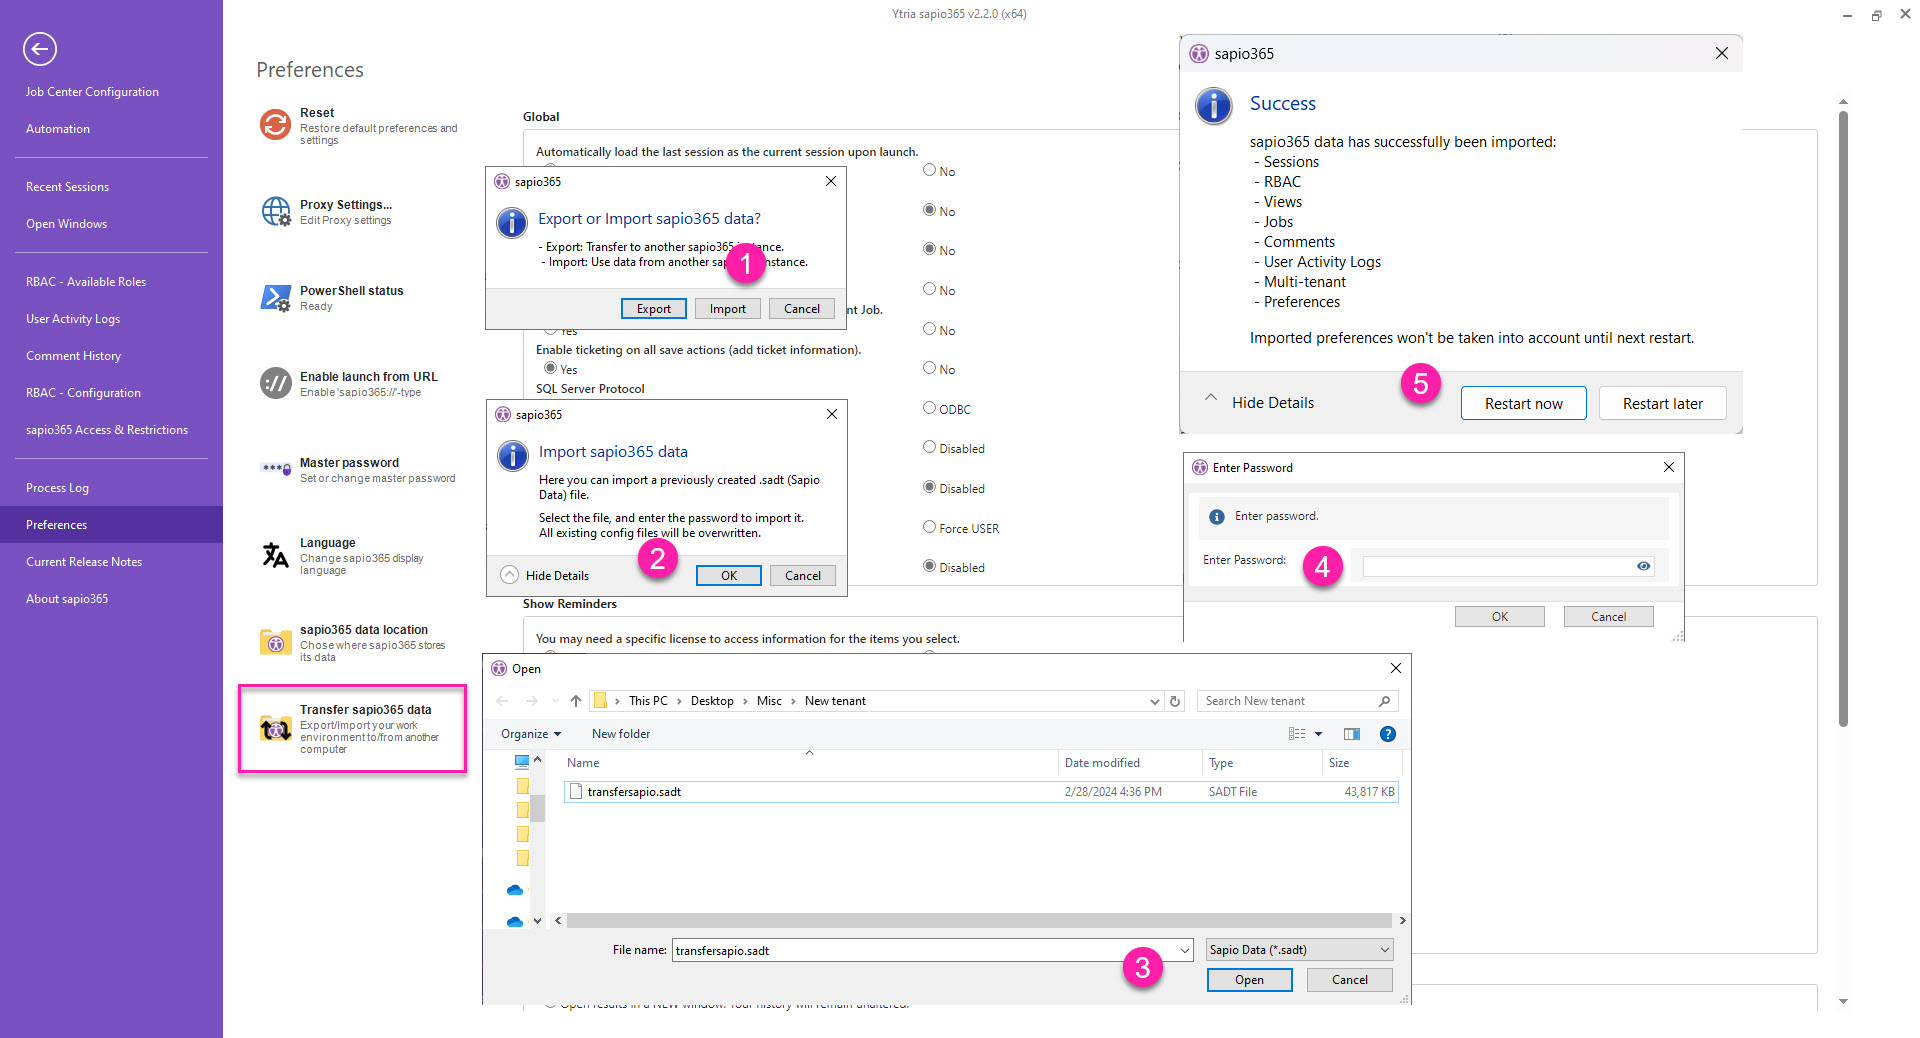Click navigation pane scrollbar thumb in Open dialog
The image size is (1920, 1038).
(x=537, y=807)
